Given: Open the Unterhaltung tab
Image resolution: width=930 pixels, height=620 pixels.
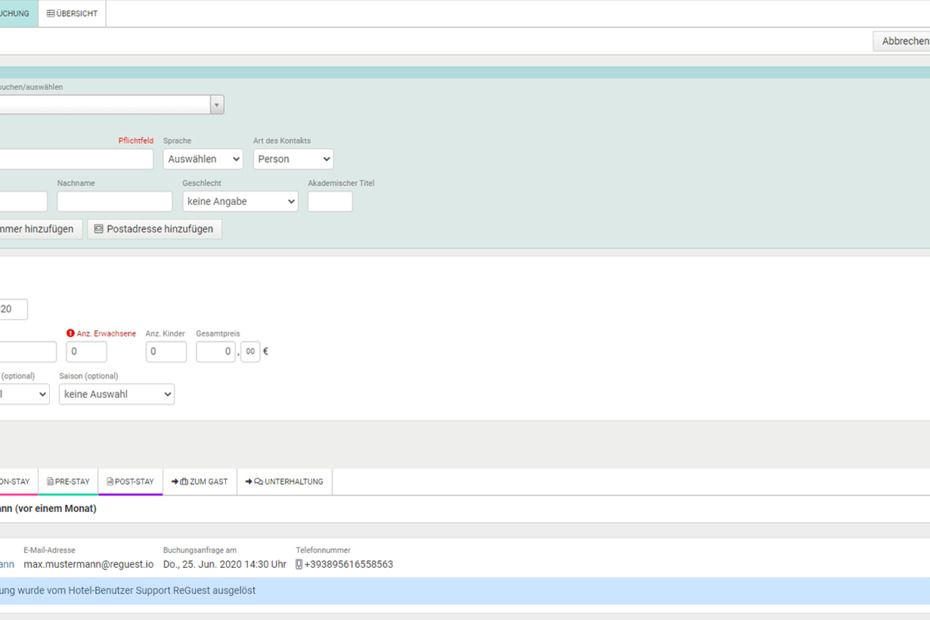Looking at the screenshot, I should (285, 482).
